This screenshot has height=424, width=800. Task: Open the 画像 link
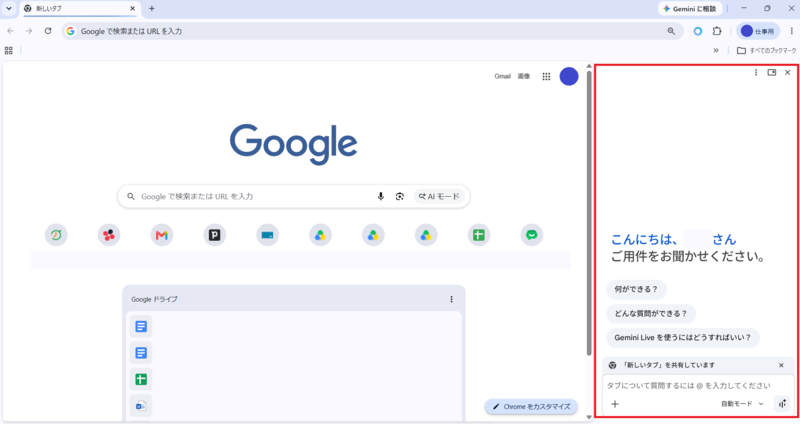(x=524, y=77)
